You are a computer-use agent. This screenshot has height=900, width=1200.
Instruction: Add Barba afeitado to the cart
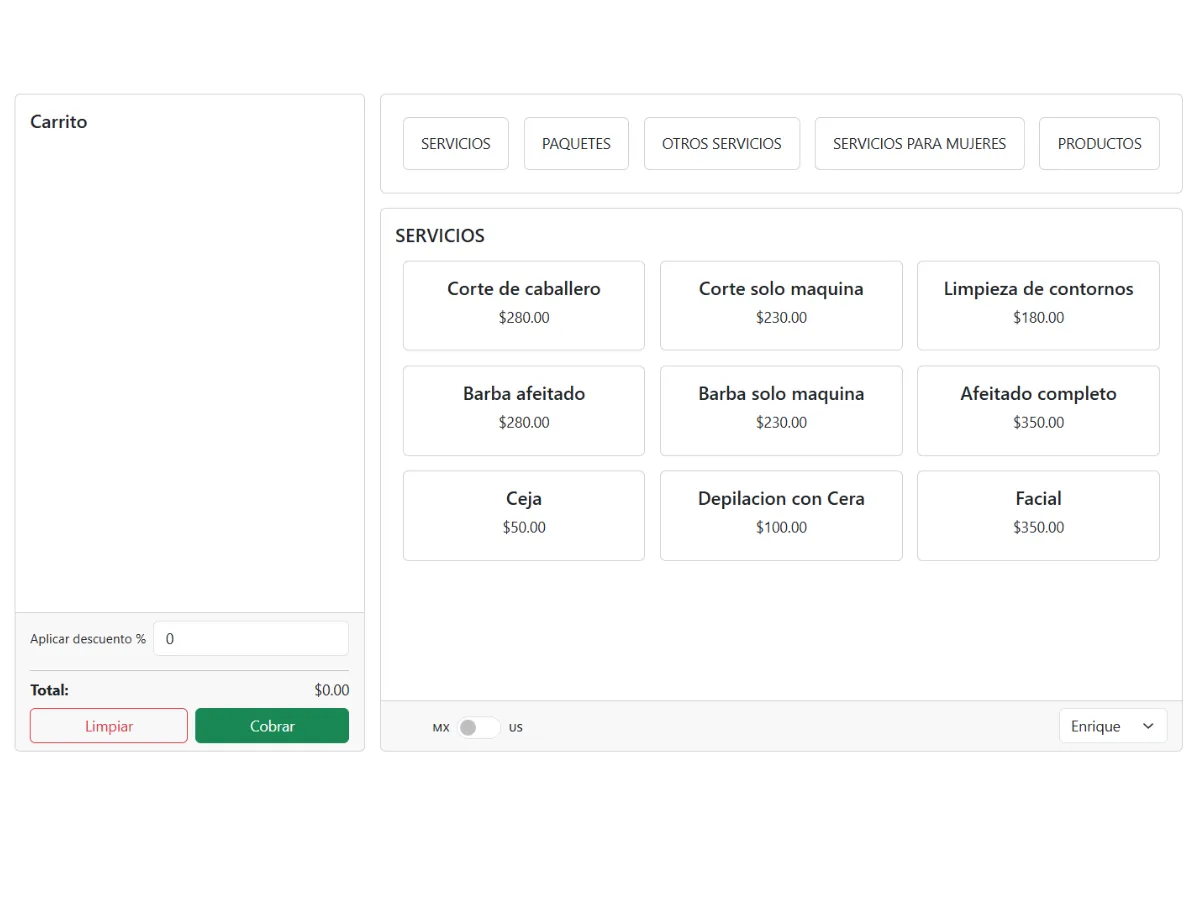click(524, 410)
